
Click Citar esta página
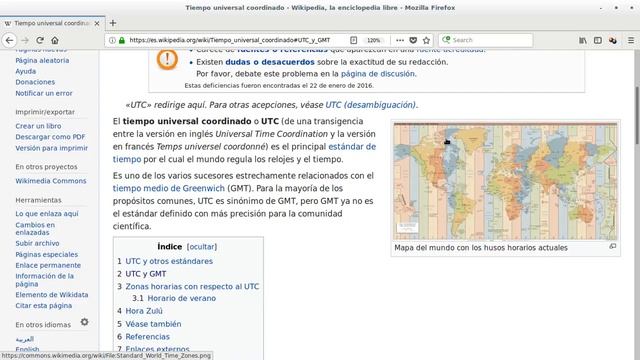point(44,305)
